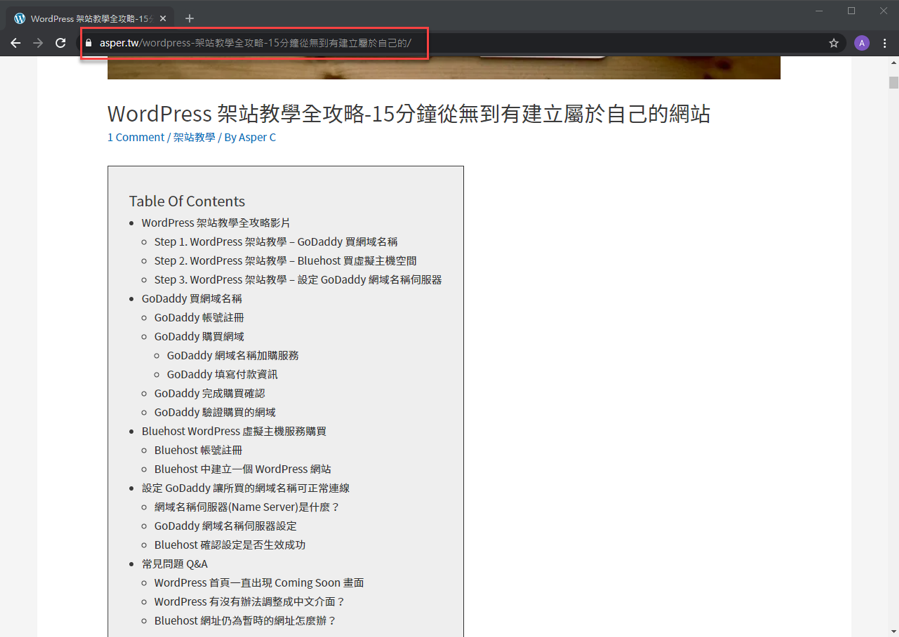Jump to GoDaddy 網域名稱加購服務

(233, 355)
